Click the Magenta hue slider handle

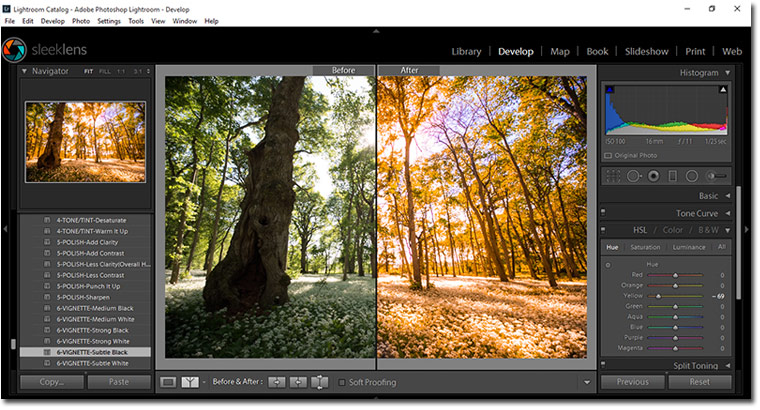point(675,348)
